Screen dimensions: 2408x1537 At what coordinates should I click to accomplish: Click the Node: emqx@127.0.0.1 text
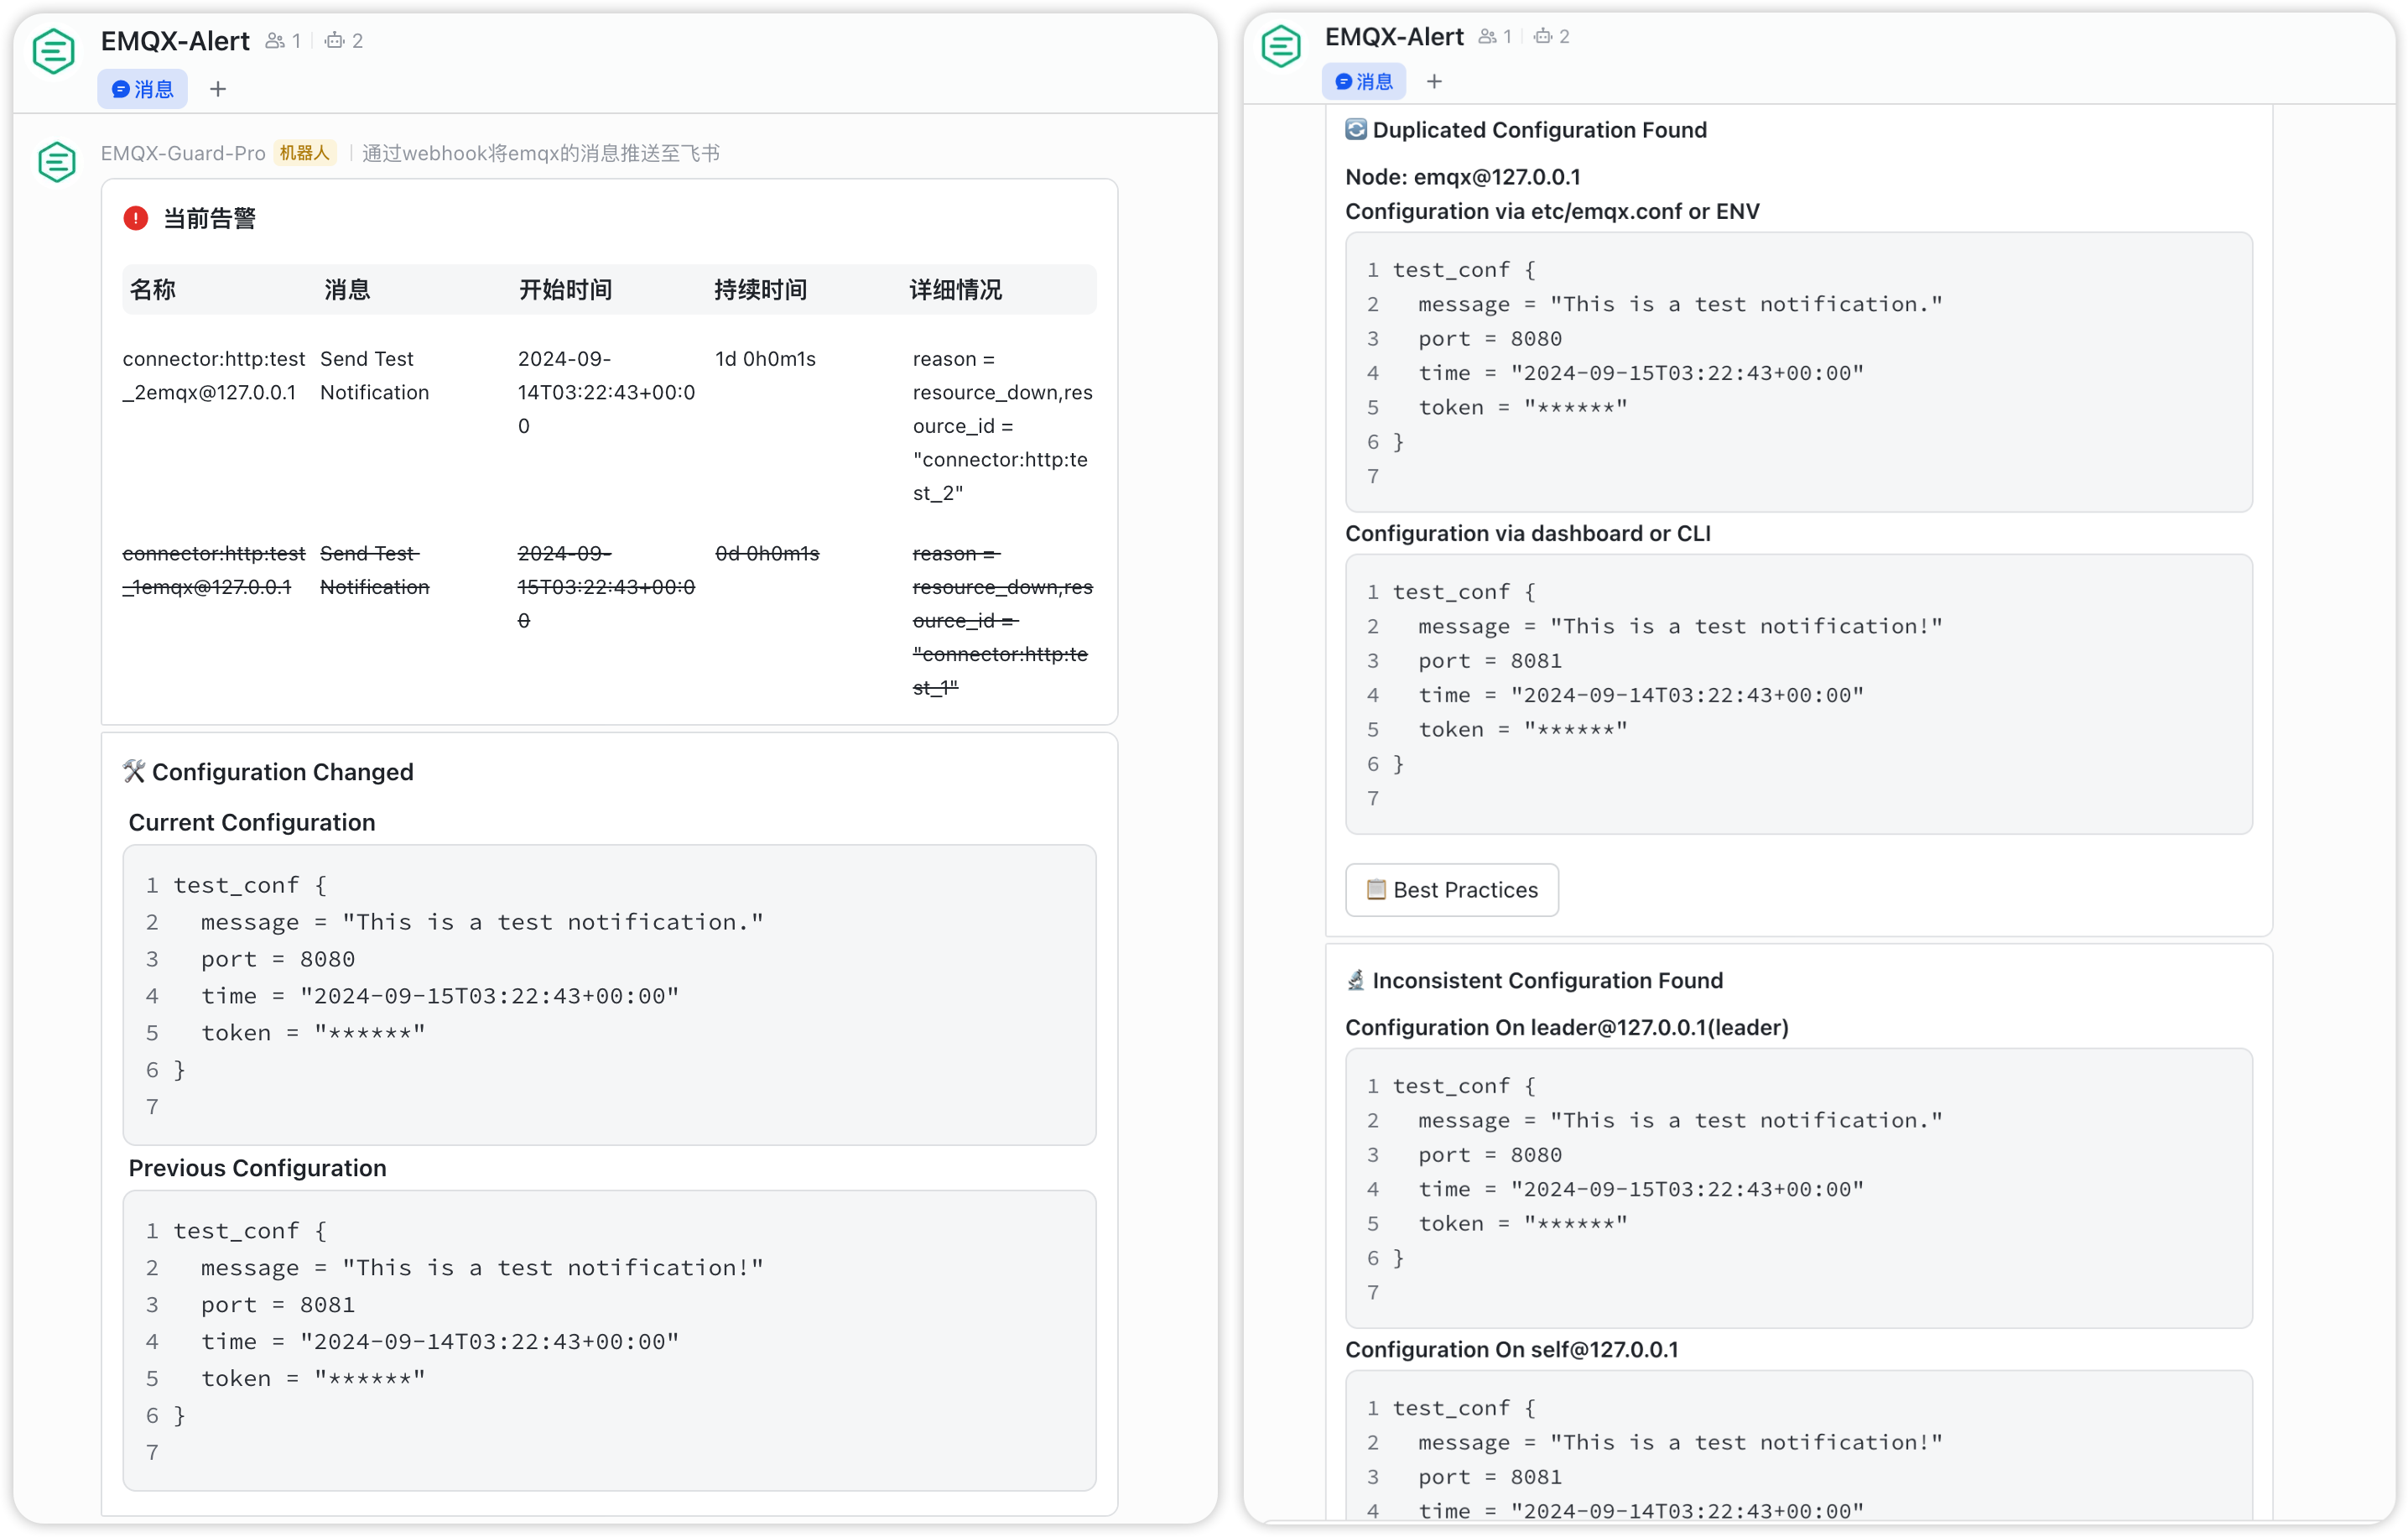click(x=1463, y=177)
